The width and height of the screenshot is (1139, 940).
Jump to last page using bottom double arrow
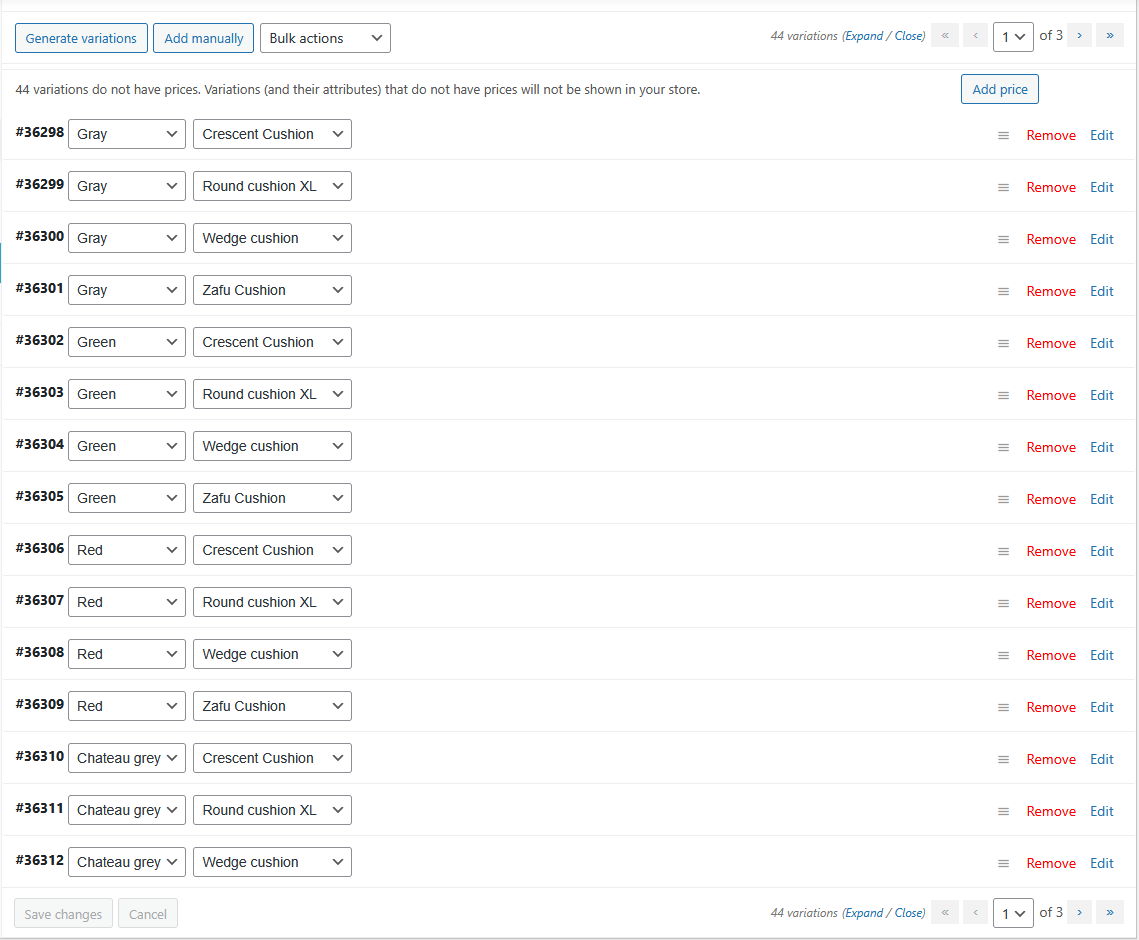pyautogui.click(x=1109, y=913)
